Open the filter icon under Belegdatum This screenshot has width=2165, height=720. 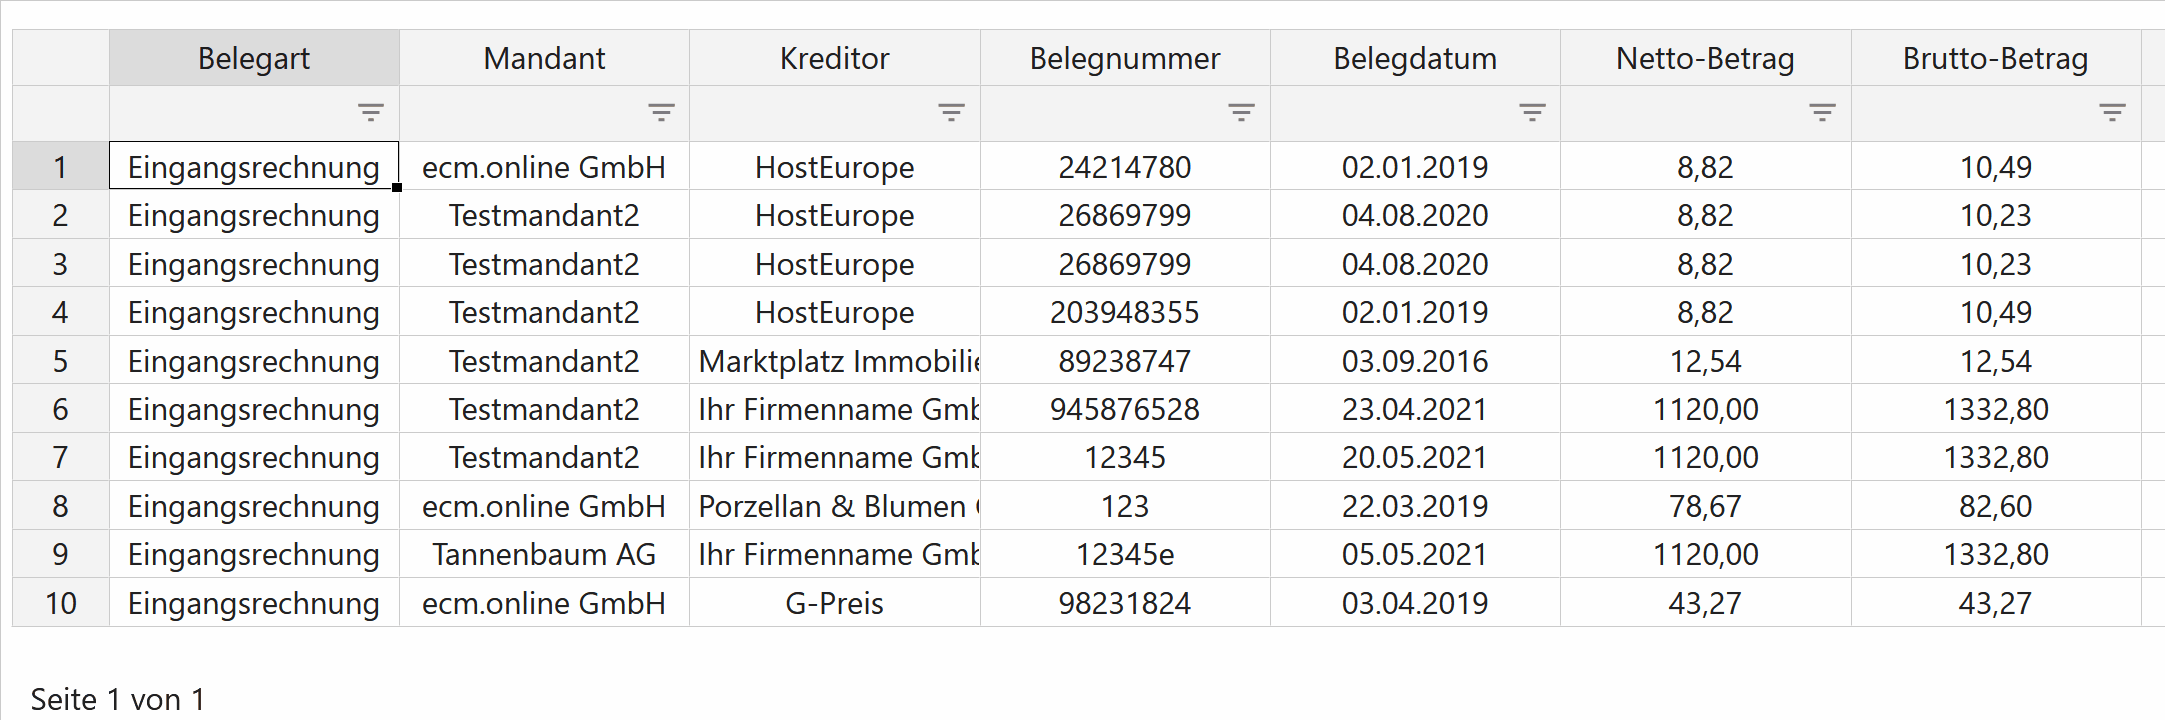coord(1532,113)
